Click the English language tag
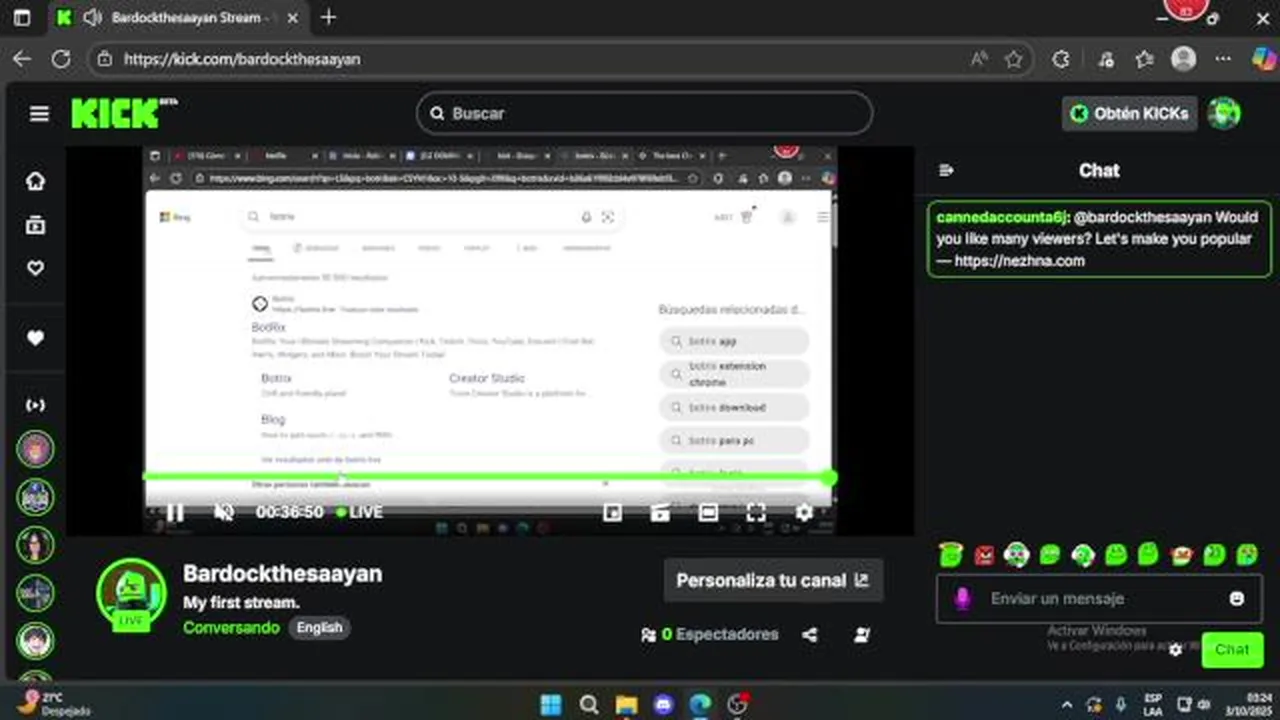The image size is (1280, 720). click(x=319, y=628)
